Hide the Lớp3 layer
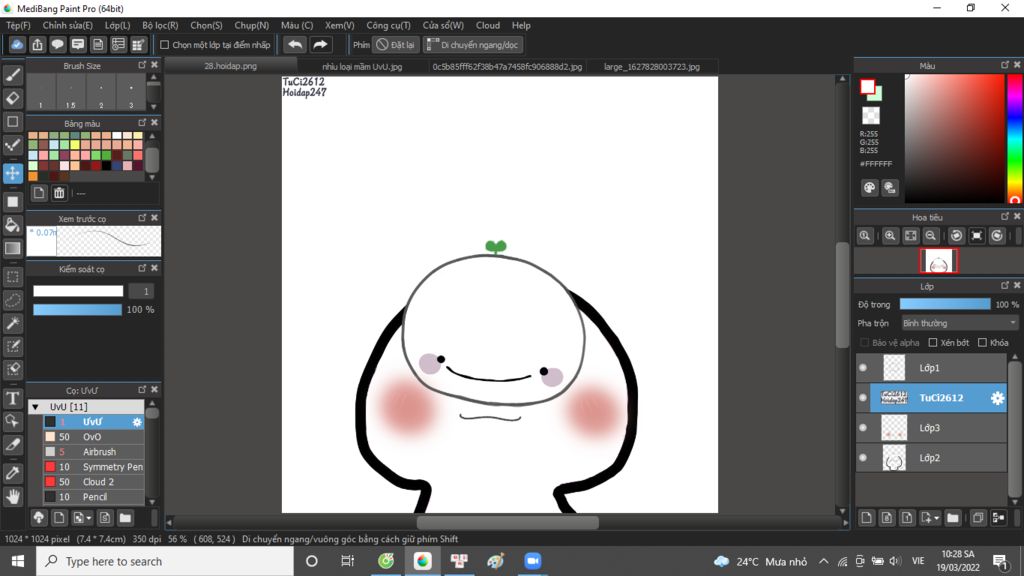This screenshot has width=1024, height=576. 863,428
